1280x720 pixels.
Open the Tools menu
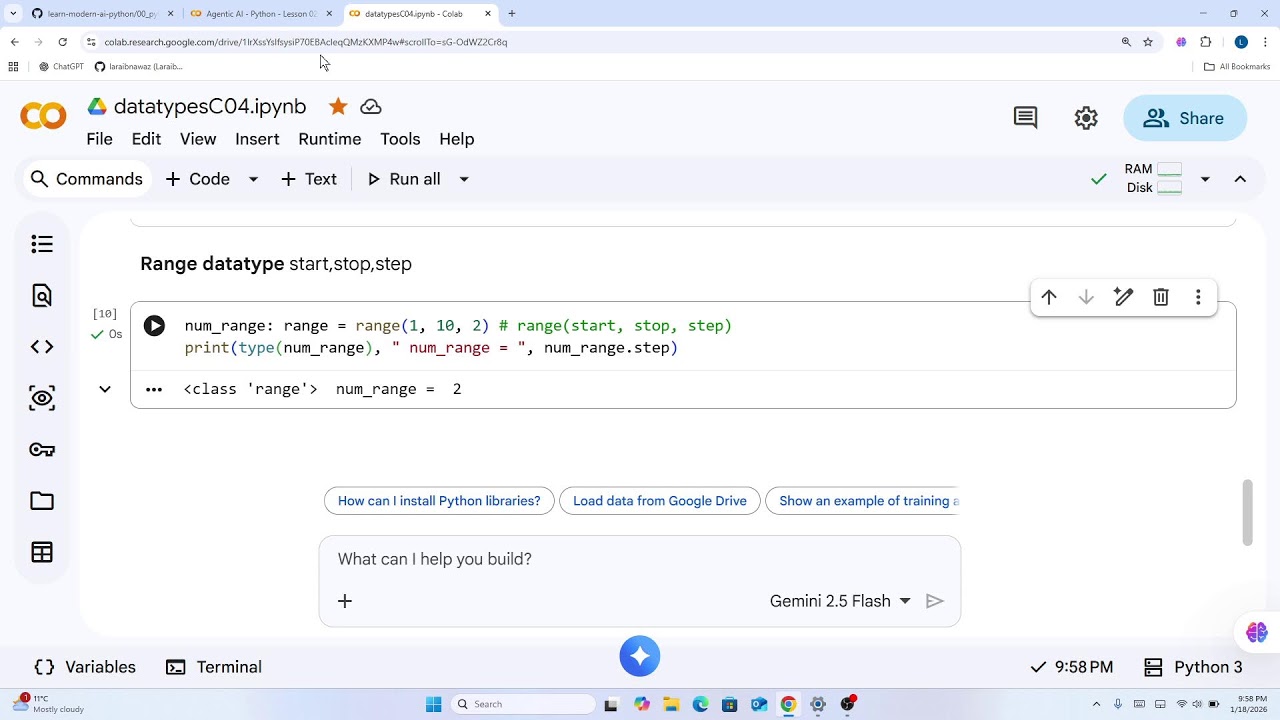point(400,139)
